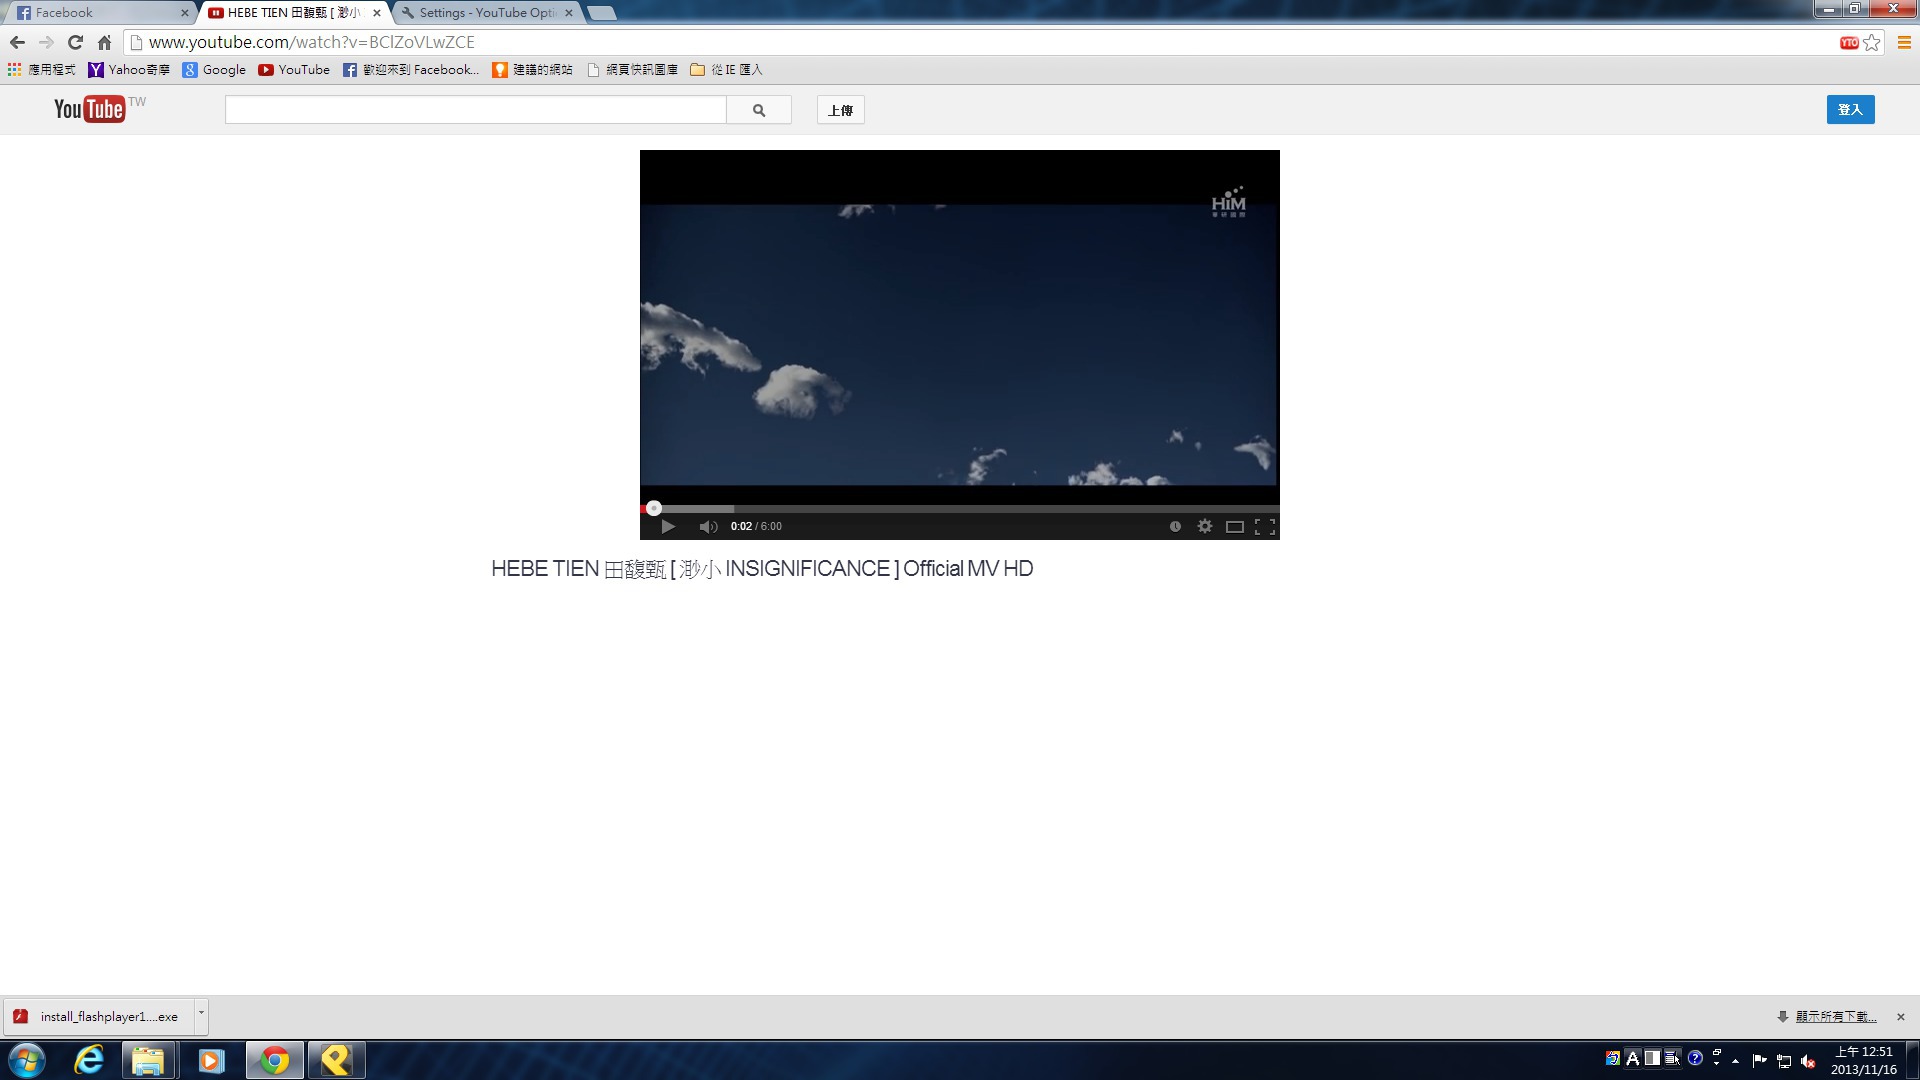The image size is (1920, 1080).
Task: Expand the 從 IE 匯入 bookmark folder
Action: [726, 69]
